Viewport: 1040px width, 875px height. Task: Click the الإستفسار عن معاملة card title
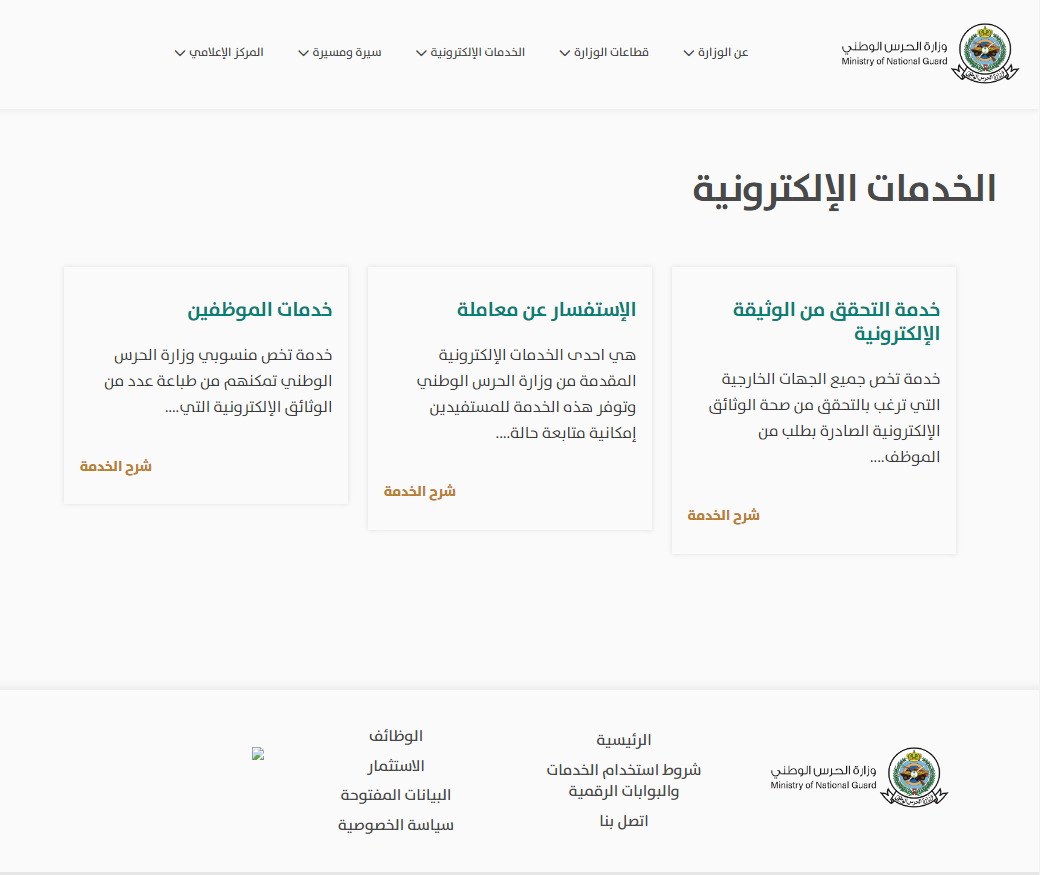pos(546,310)
